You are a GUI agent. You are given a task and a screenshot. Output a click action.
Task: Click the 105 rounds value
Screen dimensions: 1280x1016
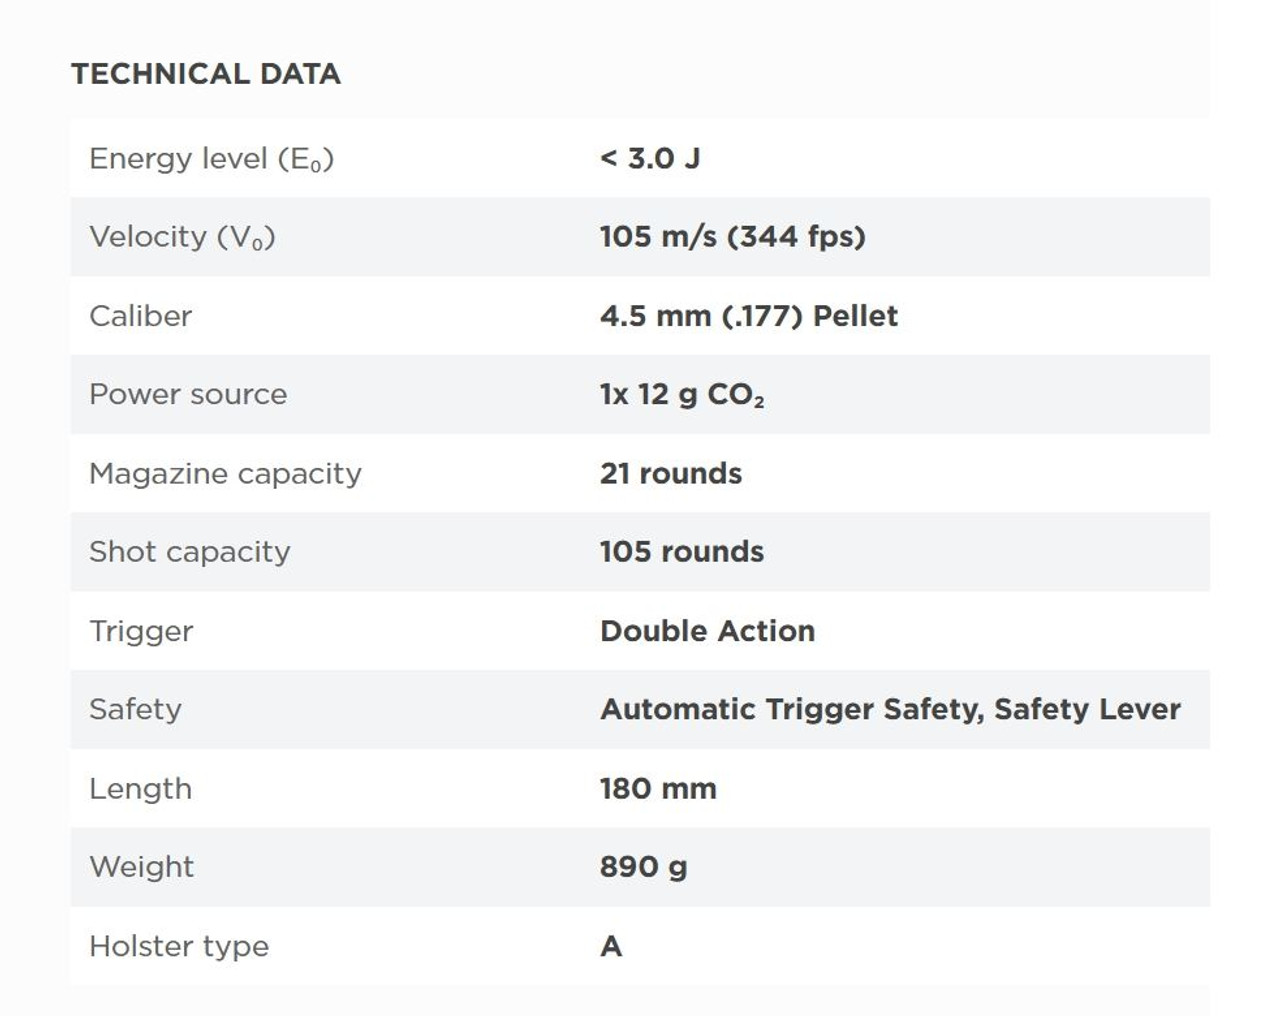click(682, 552)
